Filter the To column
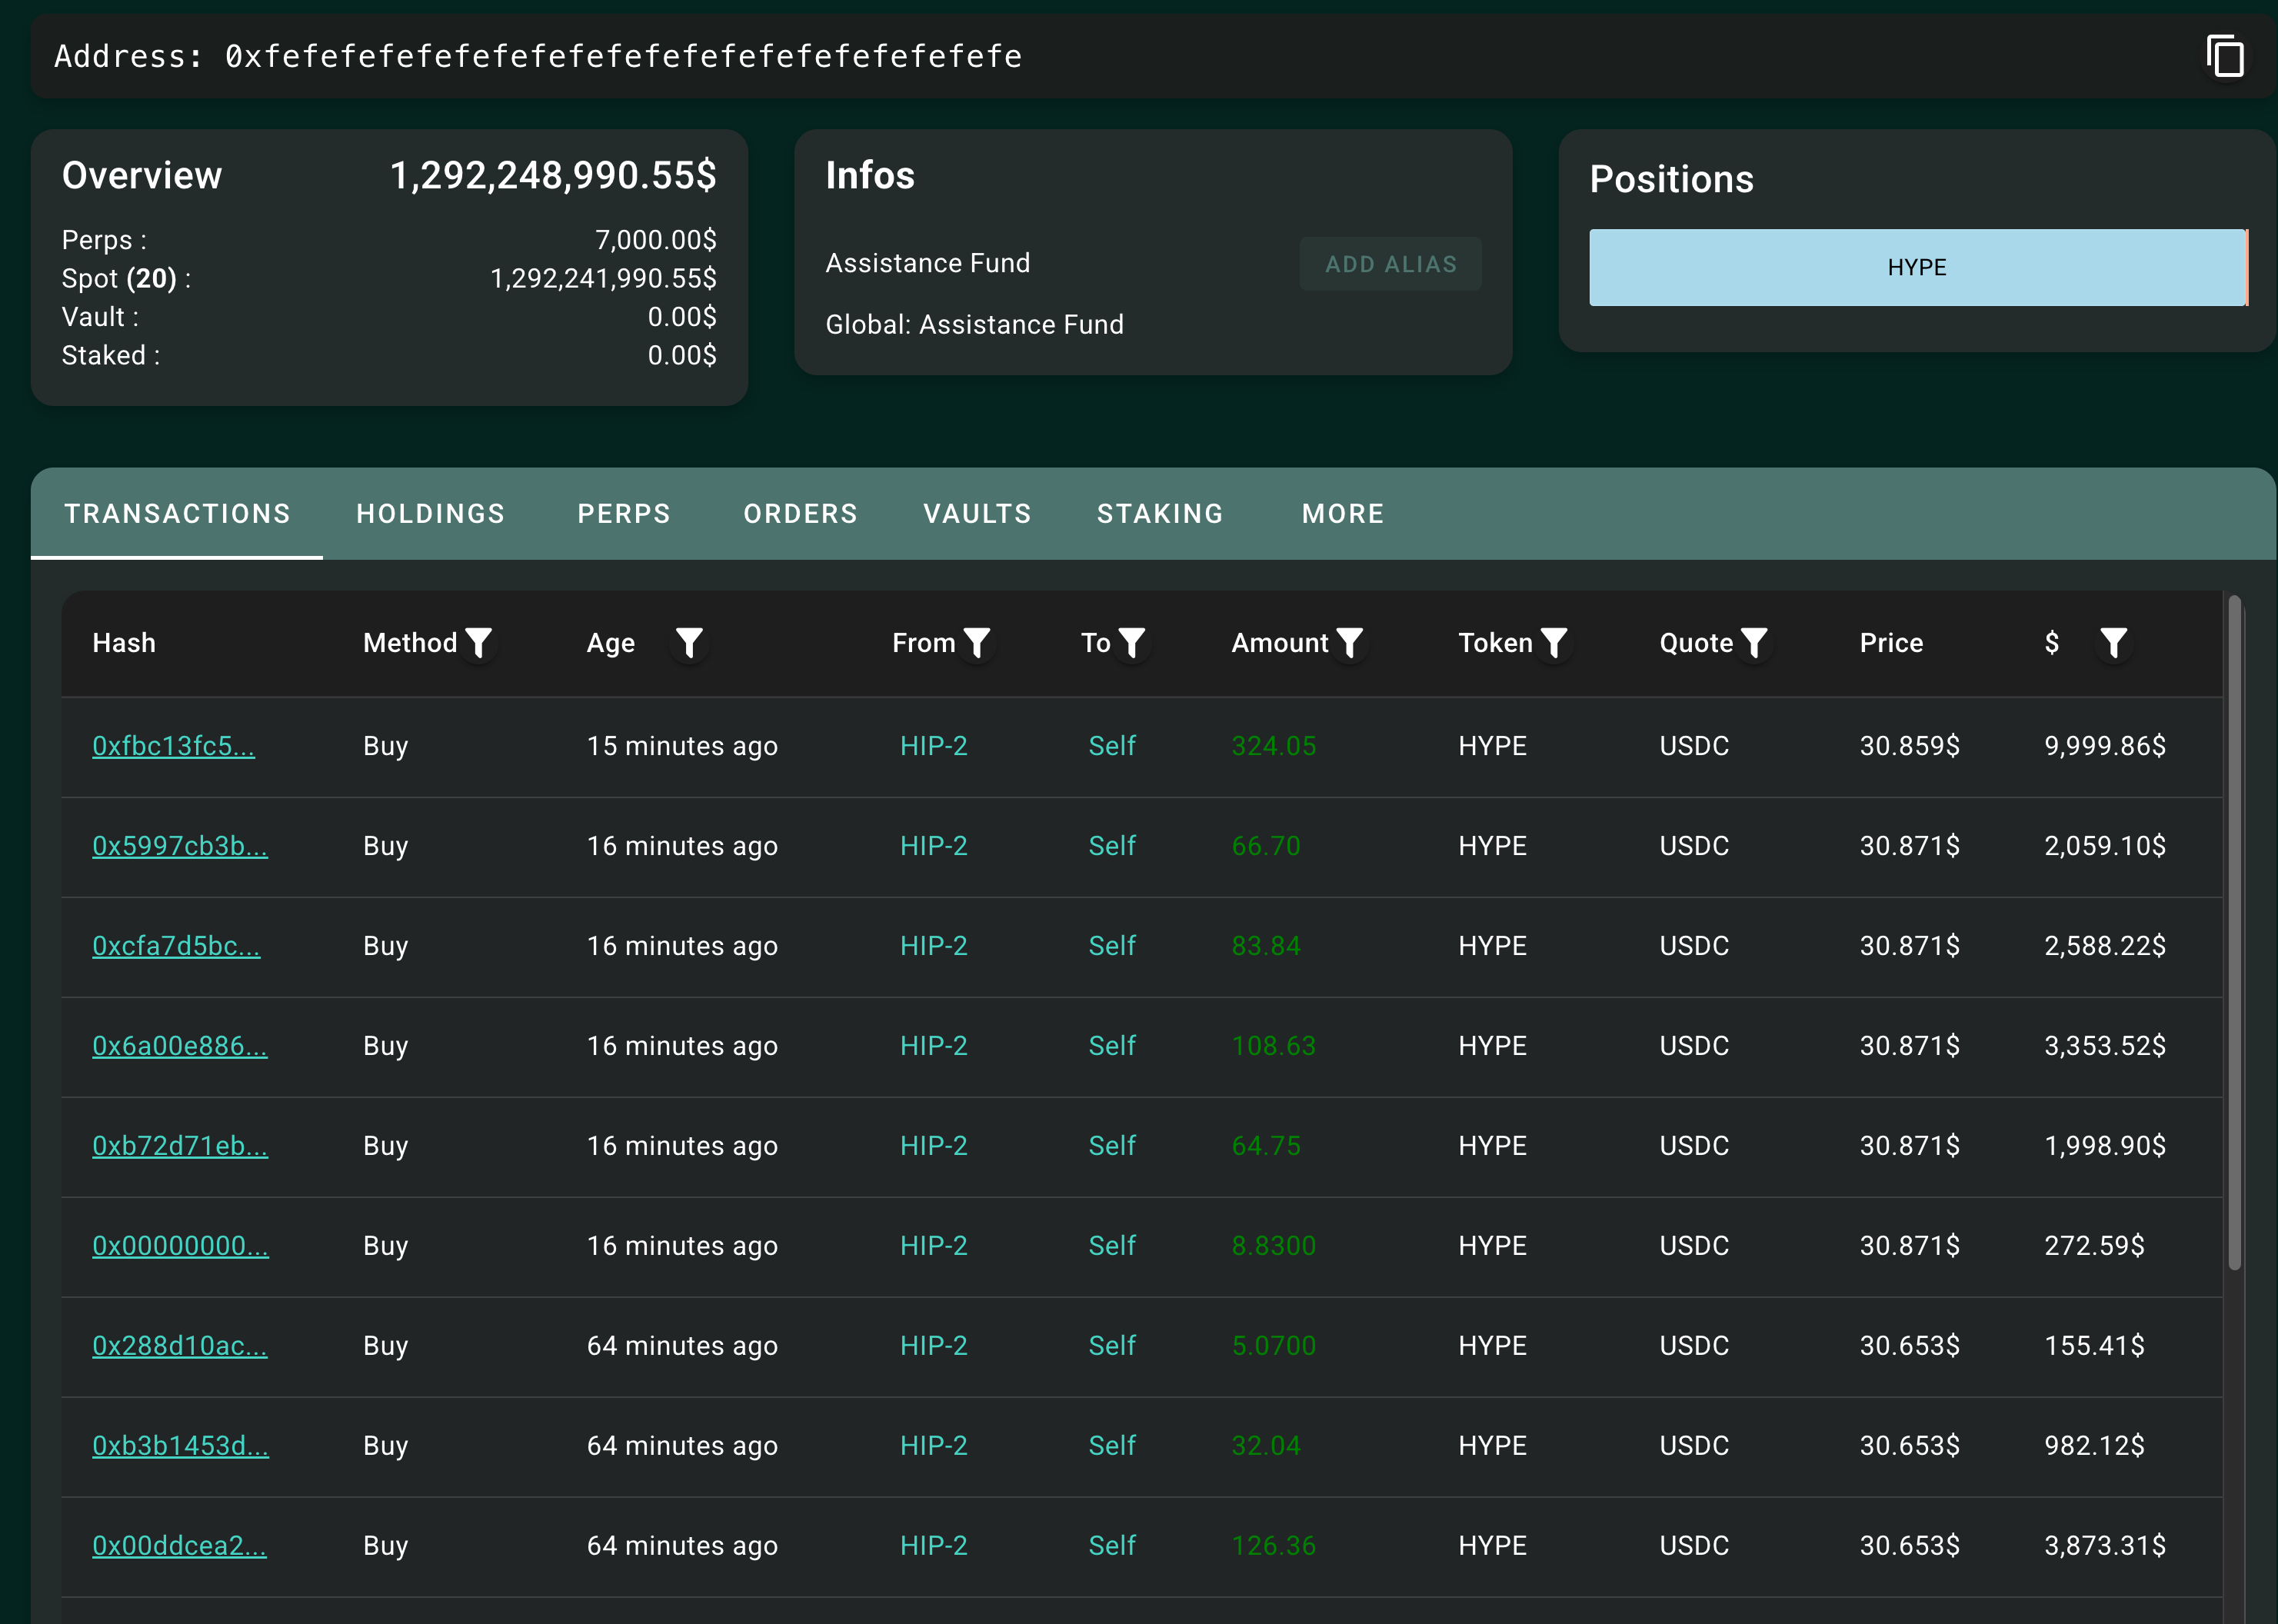 [1131, 643]
